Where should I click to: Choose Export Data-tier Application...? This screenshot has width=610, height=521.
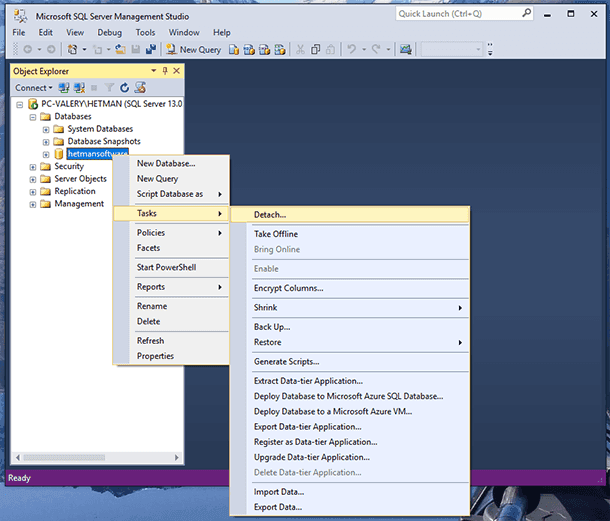(x=350, y=427)
